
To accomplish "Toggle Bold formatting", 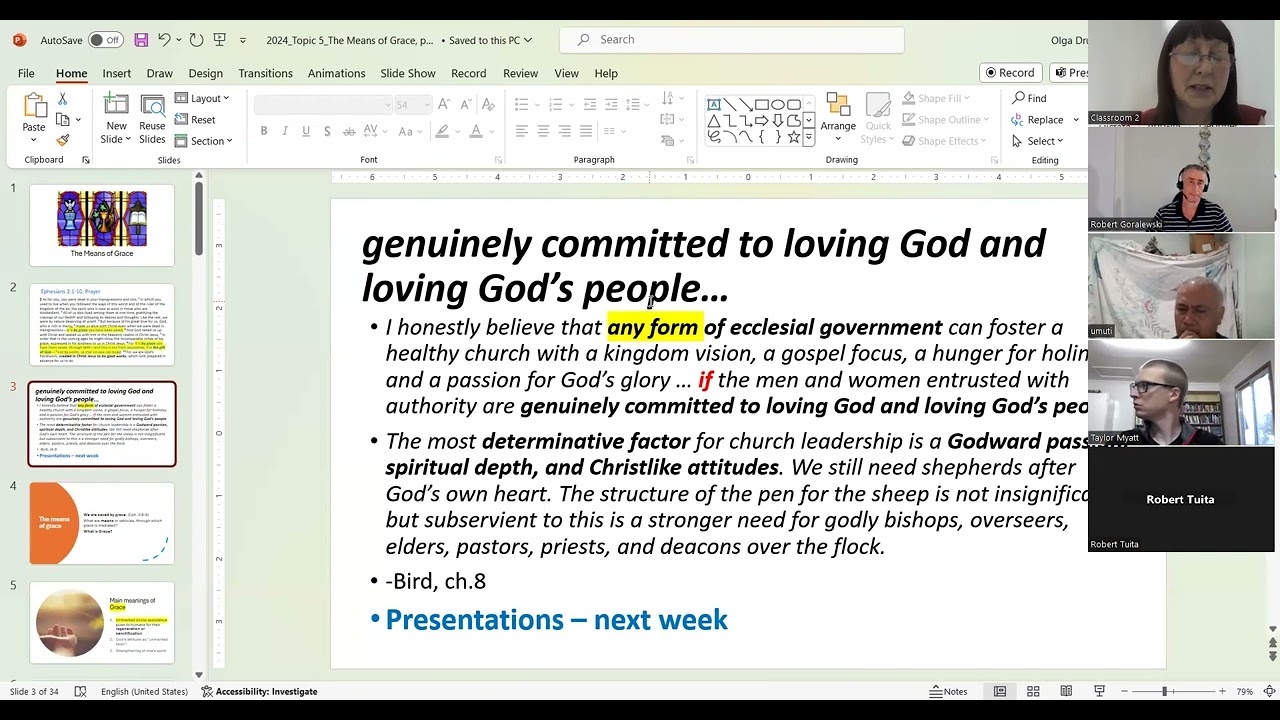I will coord(264,131).
